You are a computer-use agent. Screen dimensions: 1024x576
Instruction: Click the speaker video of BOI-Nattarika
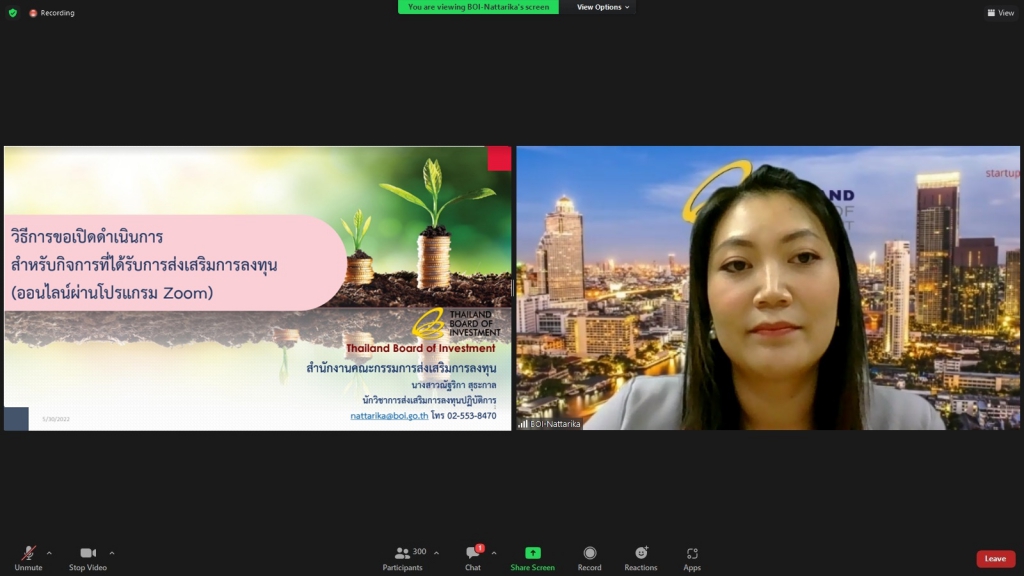coord(768,288)
